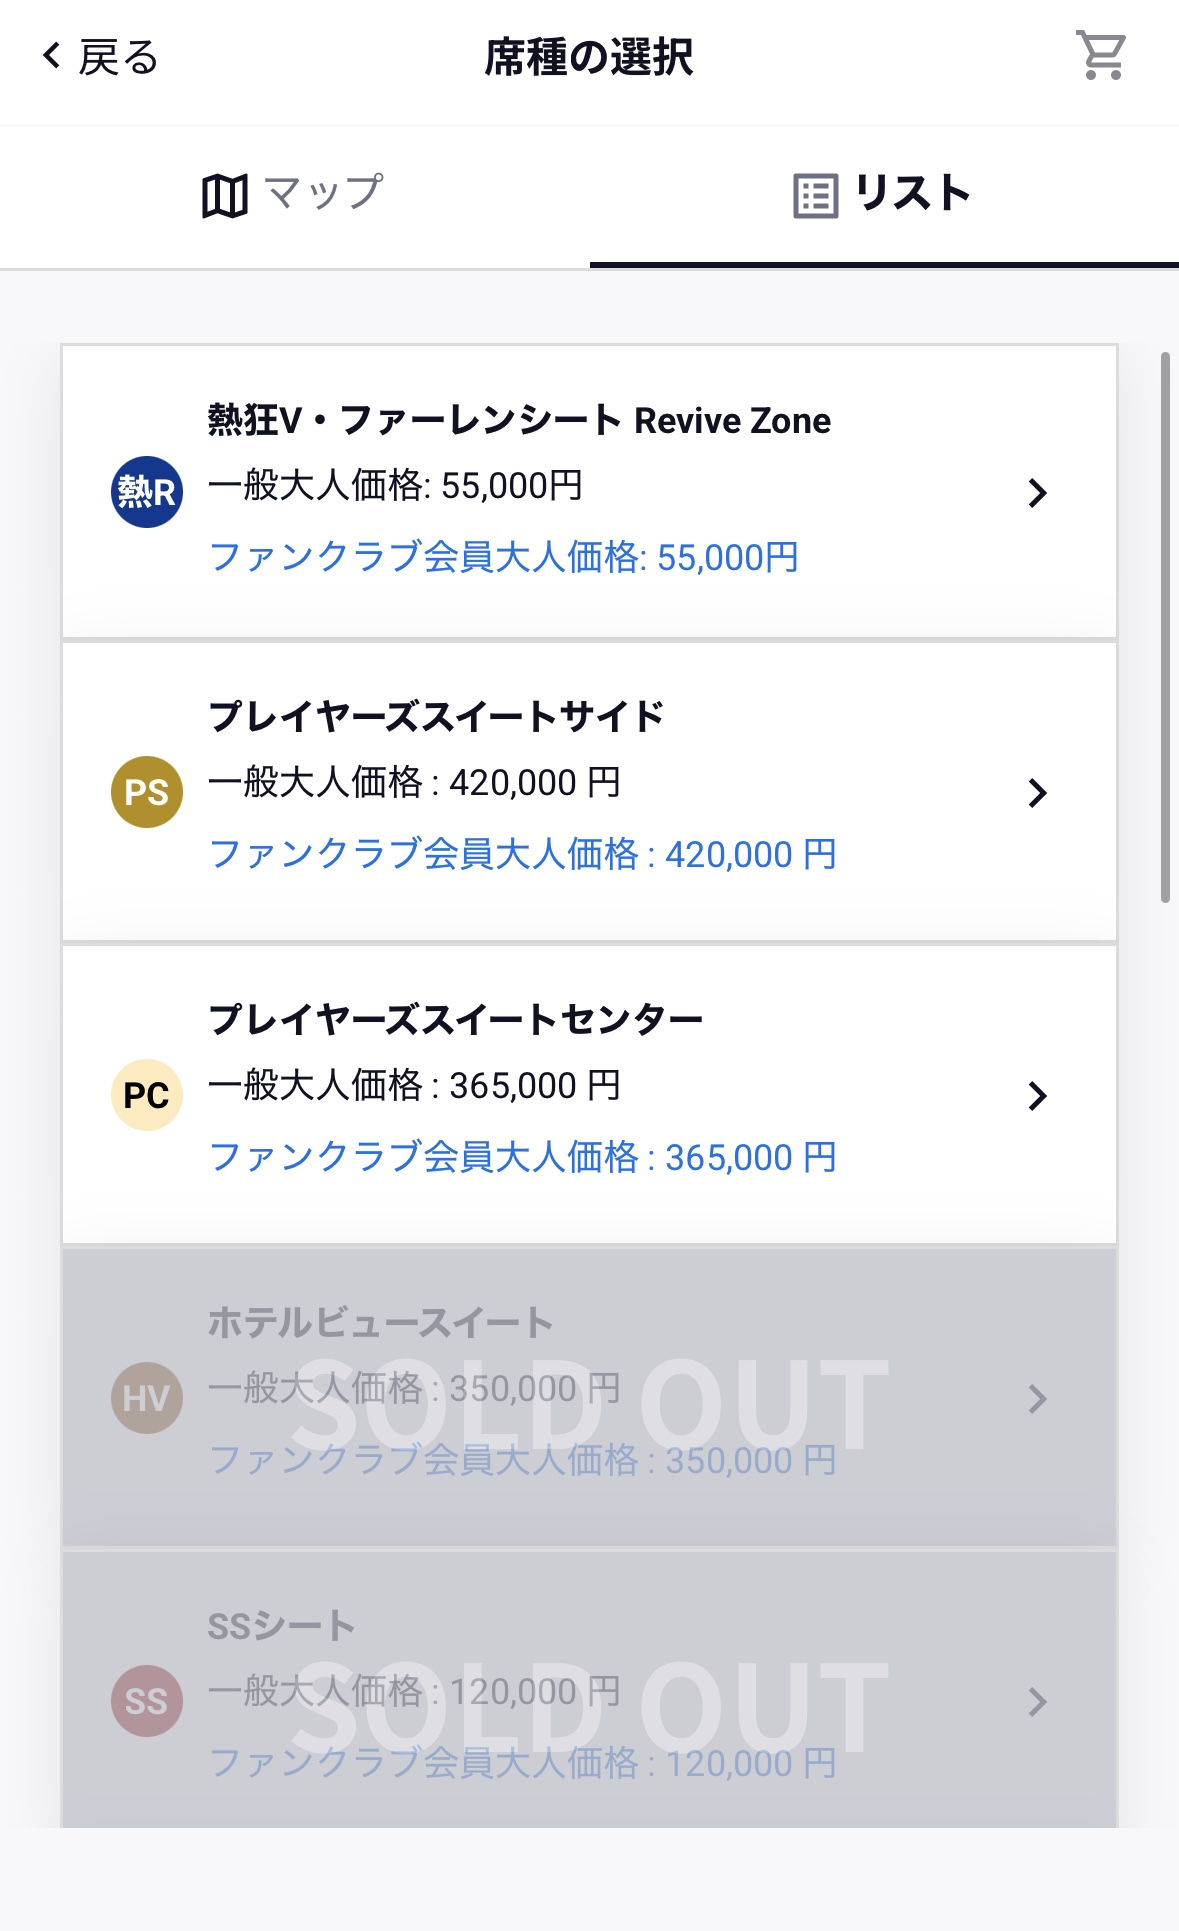Image resolution: width=1179 pixels, height=1931 pixels.
Task: Click the gold PS seat badge
Action: (147, 792)
